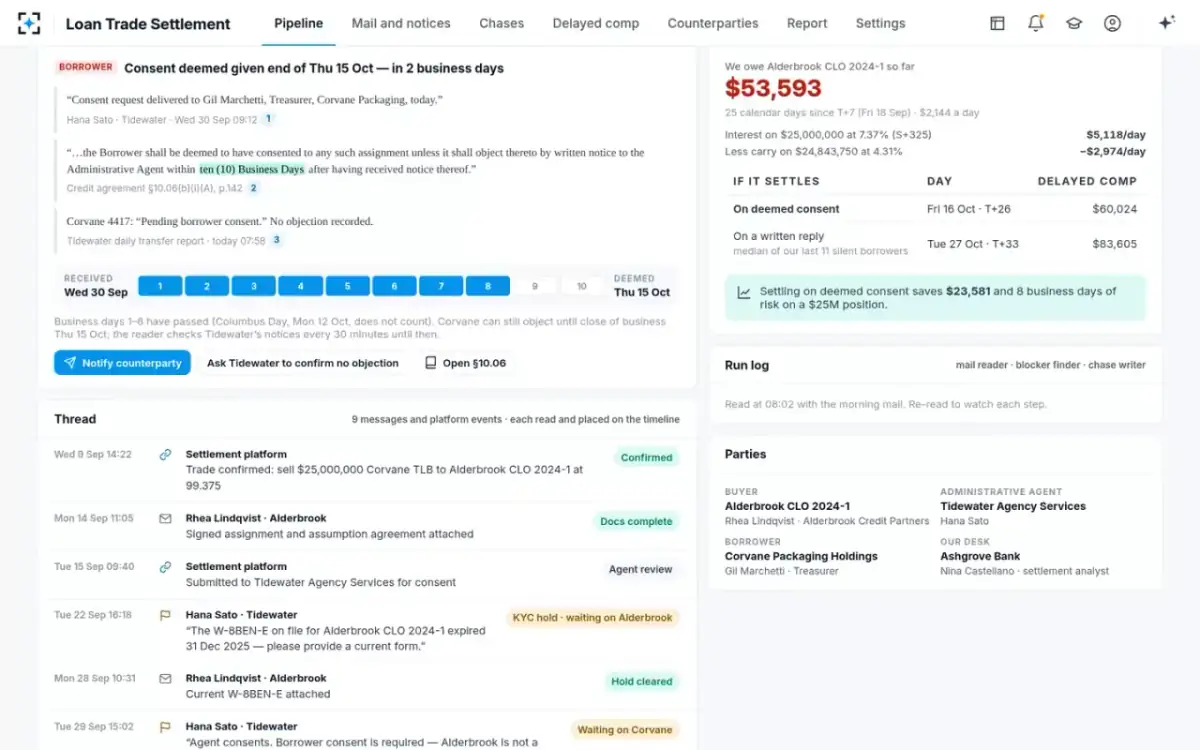The height and width of the screenshot is (750, 1200).
Task: Switch to the Pipeline tab
Action: 298,23
